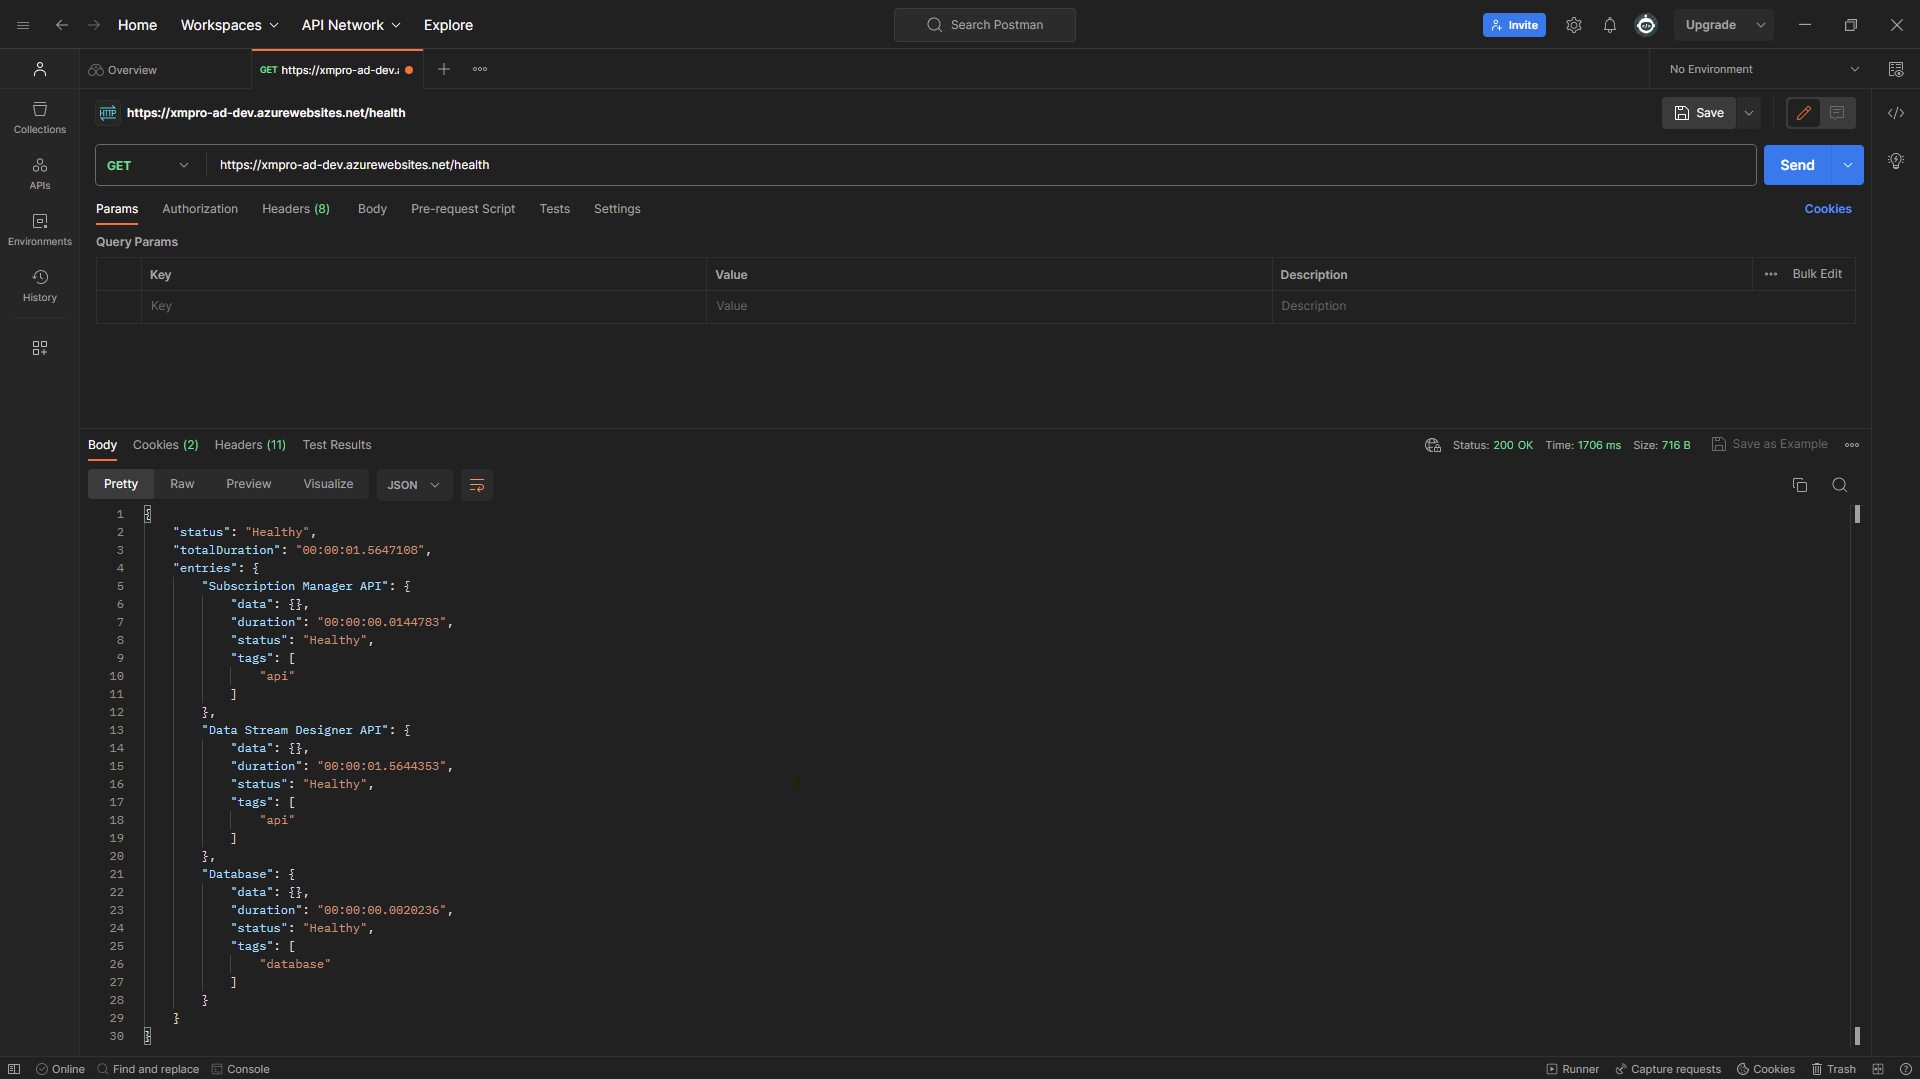Click Bulk Edit for query params
Image resolution: width=1920 pixels, height=1079 pixels.
tap(1817, 274)
